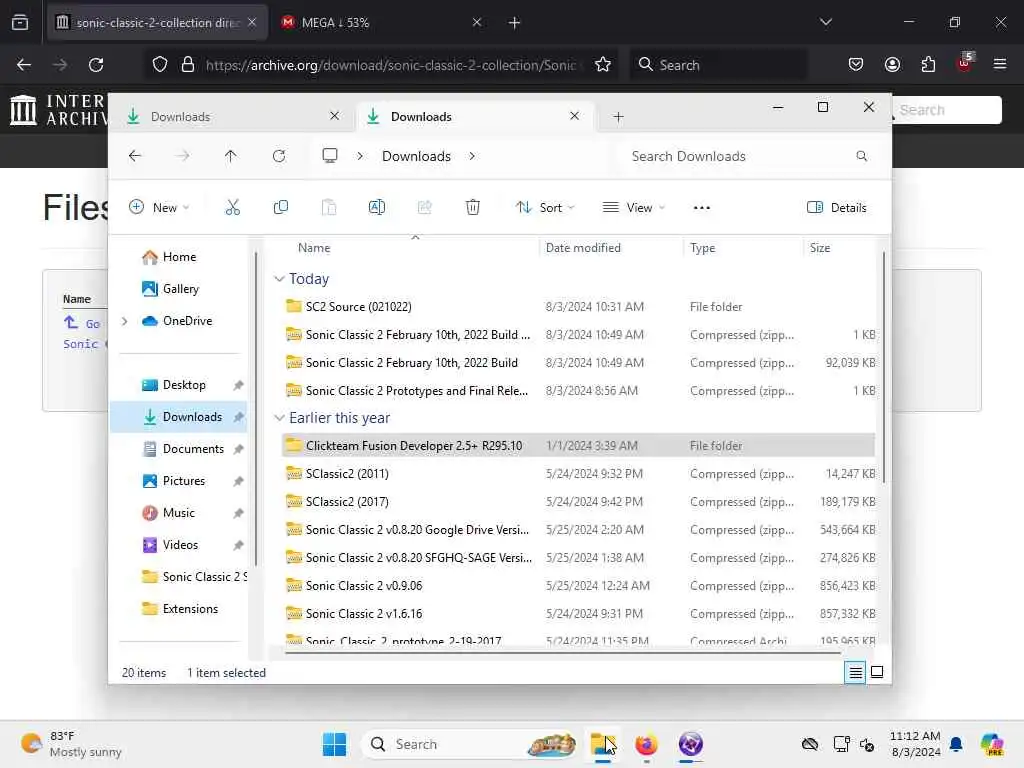This screenshot has width=1024, height=768.
Task: Switch to large thumbnails view icon in status bar
Action: (877, 672)
